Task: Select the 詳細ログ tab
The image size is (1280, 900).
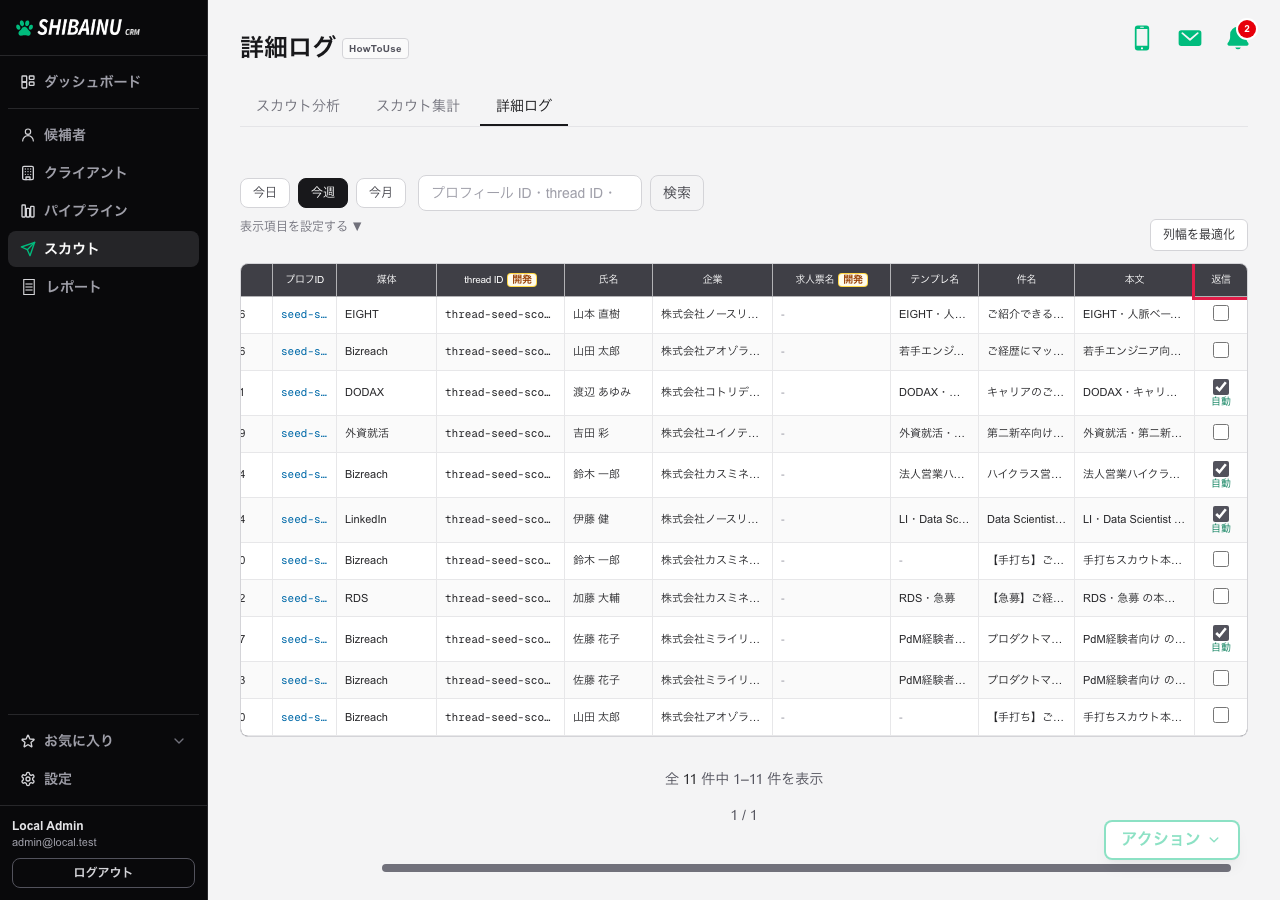Action: (524, 105)
